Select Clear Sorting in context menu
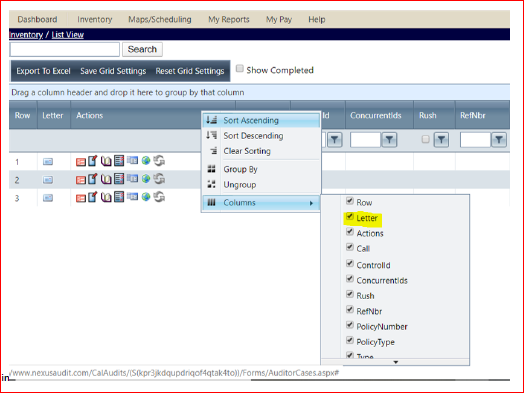Image resolution: width=524 pixels, height=393 pixels. (261, 151)
